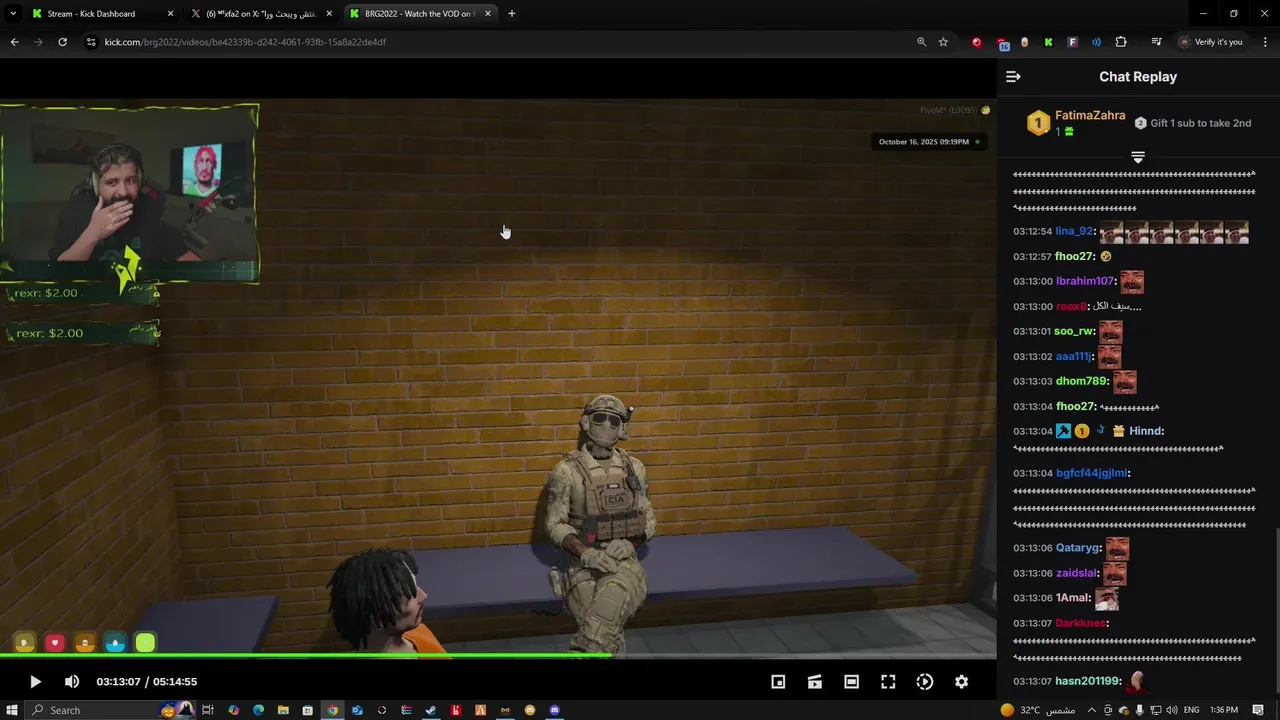Image resolution: width=1280 pixels, height=720 pixels.
Task: Open tab search dropdown in browser
Action: 12,14
